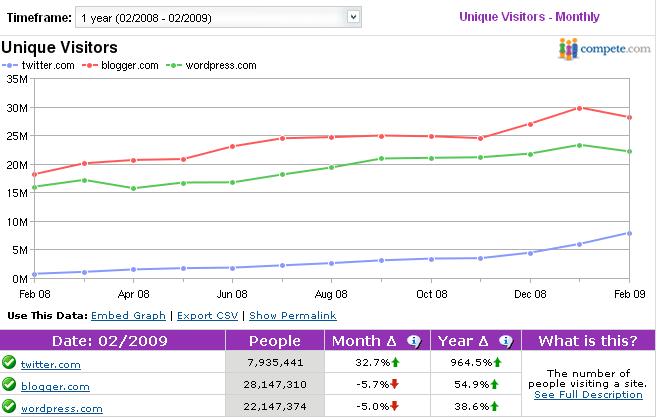Toggle the green check next to blogger.com
The height and width of the screenshot is (418, 658).
point(9,384)
